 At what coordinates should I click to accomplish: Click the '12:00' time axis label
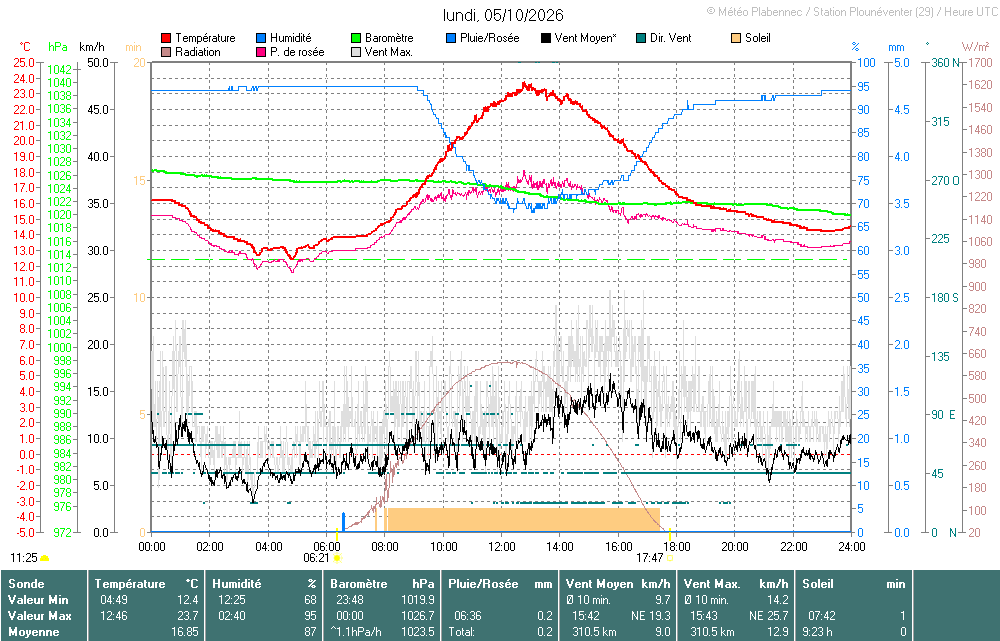point(502,547)
